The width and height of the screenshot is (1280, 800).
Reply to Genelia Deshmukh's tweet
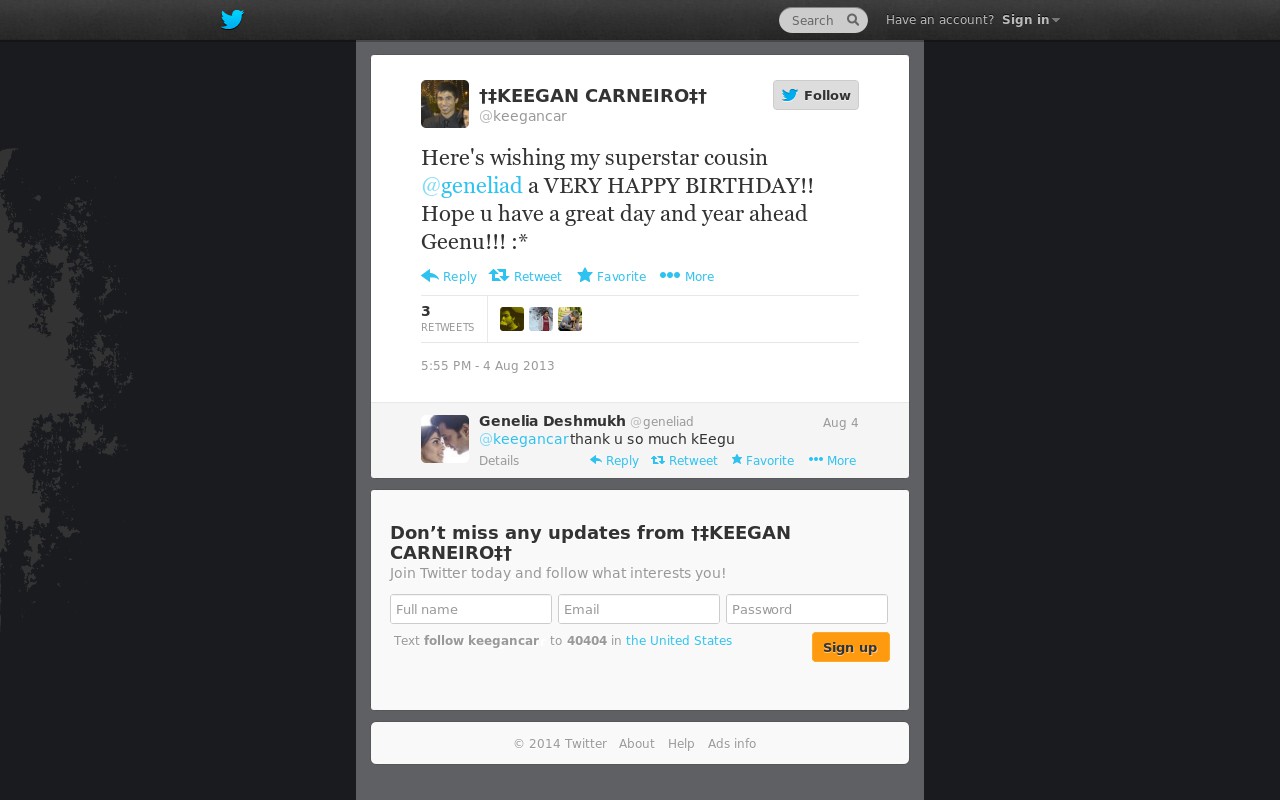coord(614,461)
